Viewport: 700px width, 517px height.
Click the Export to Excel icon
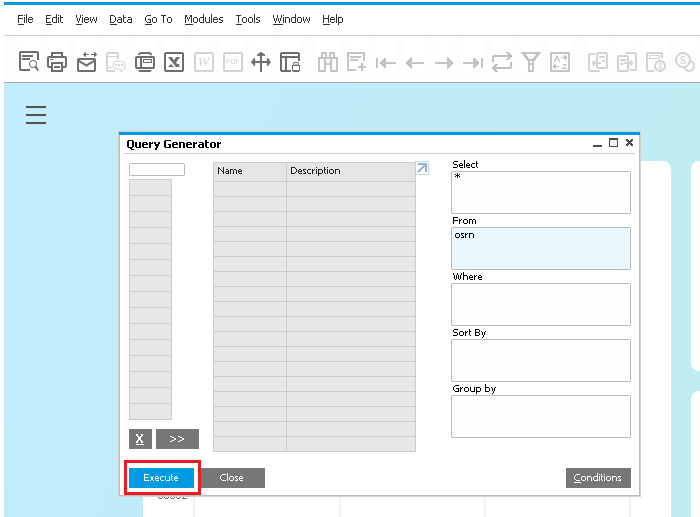point(174,62)
